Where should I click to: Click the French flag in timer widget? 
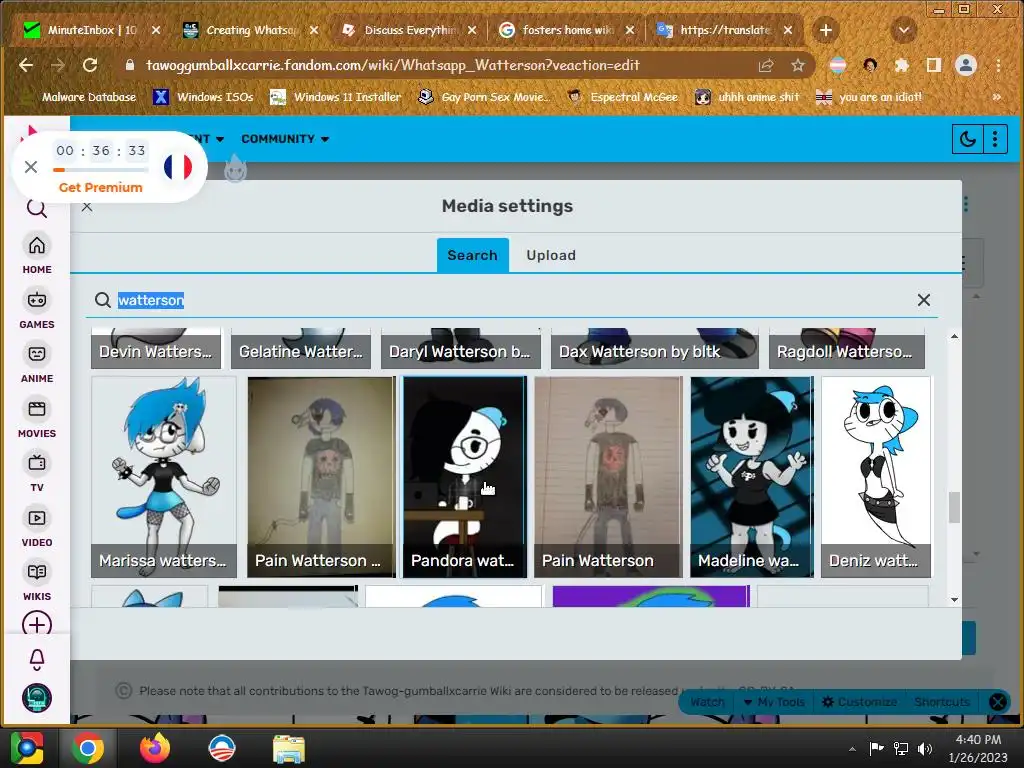point(178,167)
